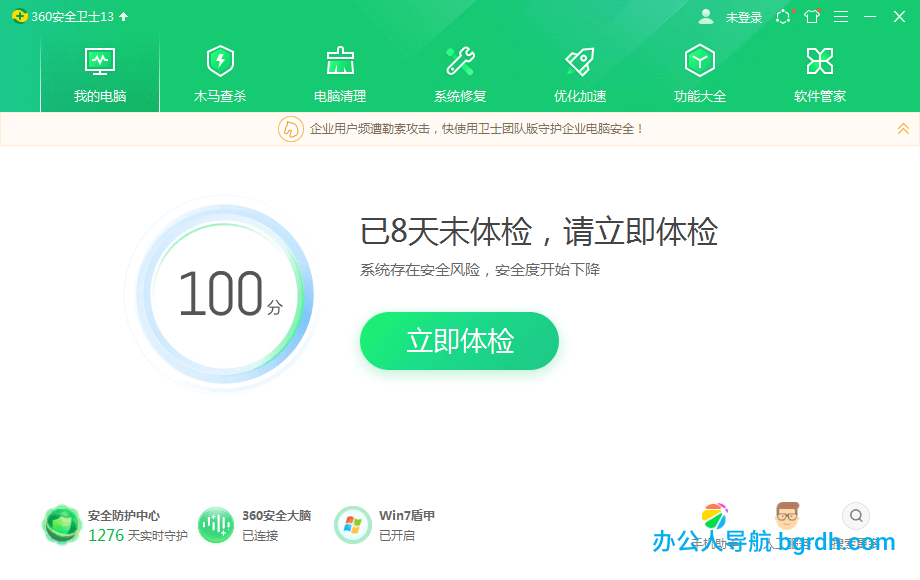Open the main hamburger menu
The width and height of the screenshot is (920, 580).
point(841,16)
